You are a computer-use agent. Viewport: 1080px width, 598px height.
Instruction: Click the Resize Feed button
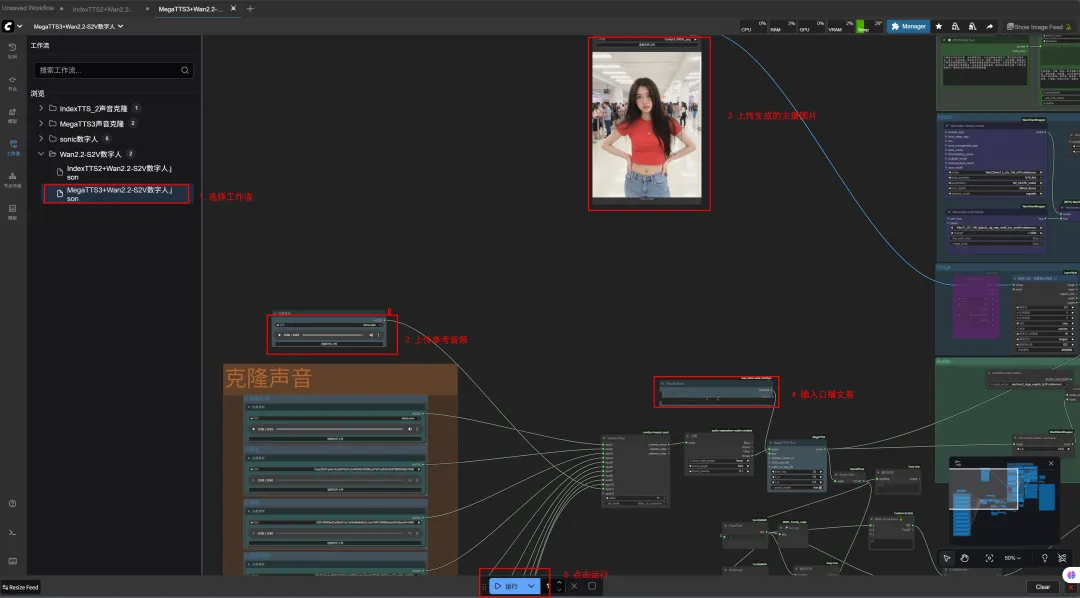pos(21,587)
